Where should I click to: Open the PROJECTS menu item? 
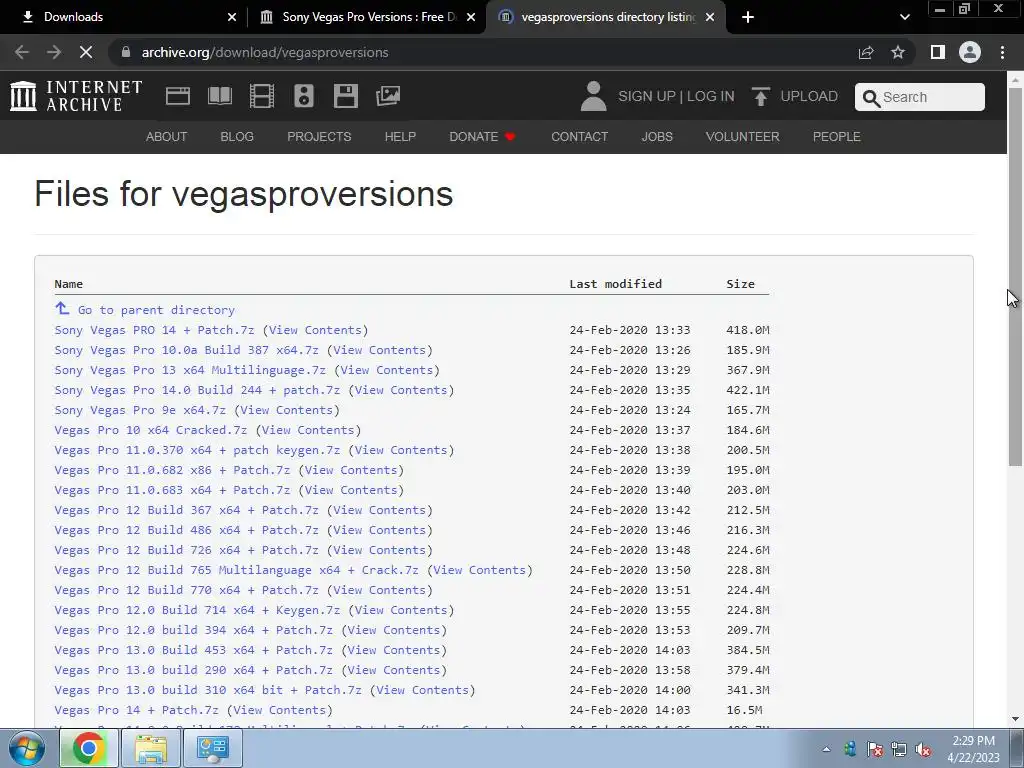pyautogui.click(x=319, y=136)
